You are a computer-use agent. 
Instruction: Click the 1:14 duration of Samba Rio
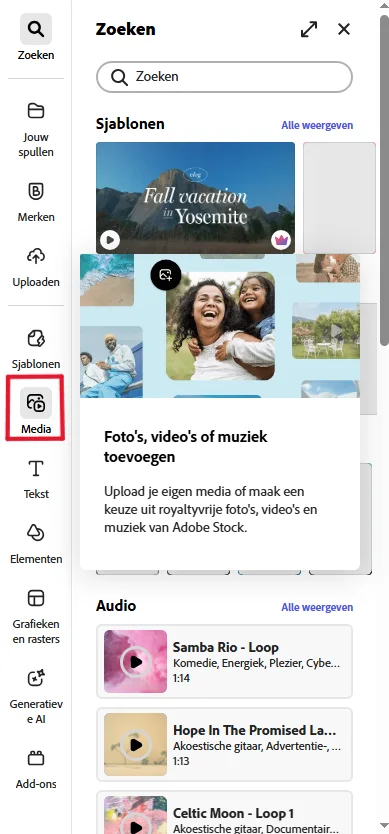point(181,678)
